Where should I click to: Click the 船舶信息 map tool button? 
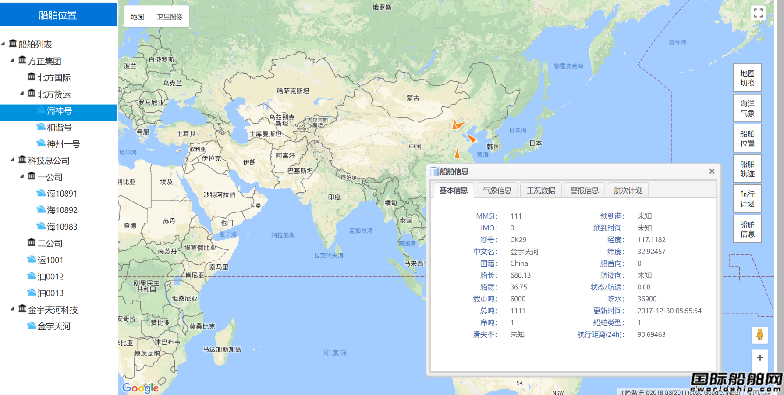(x=748, y=229)
